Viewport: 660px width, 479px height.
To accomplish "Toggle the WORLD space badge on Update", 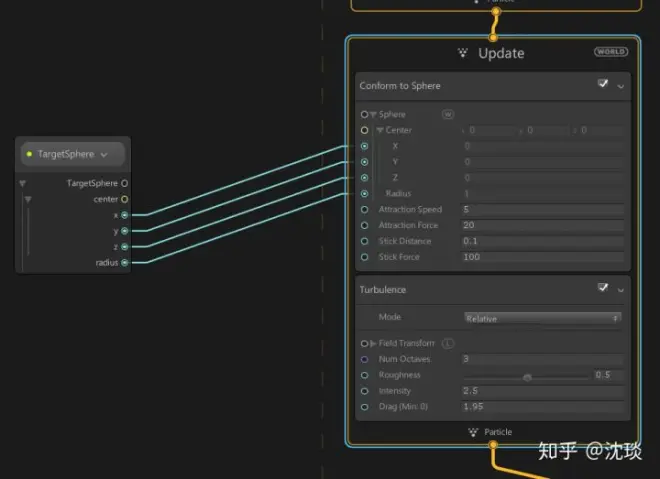I will [x=611, y=52].
